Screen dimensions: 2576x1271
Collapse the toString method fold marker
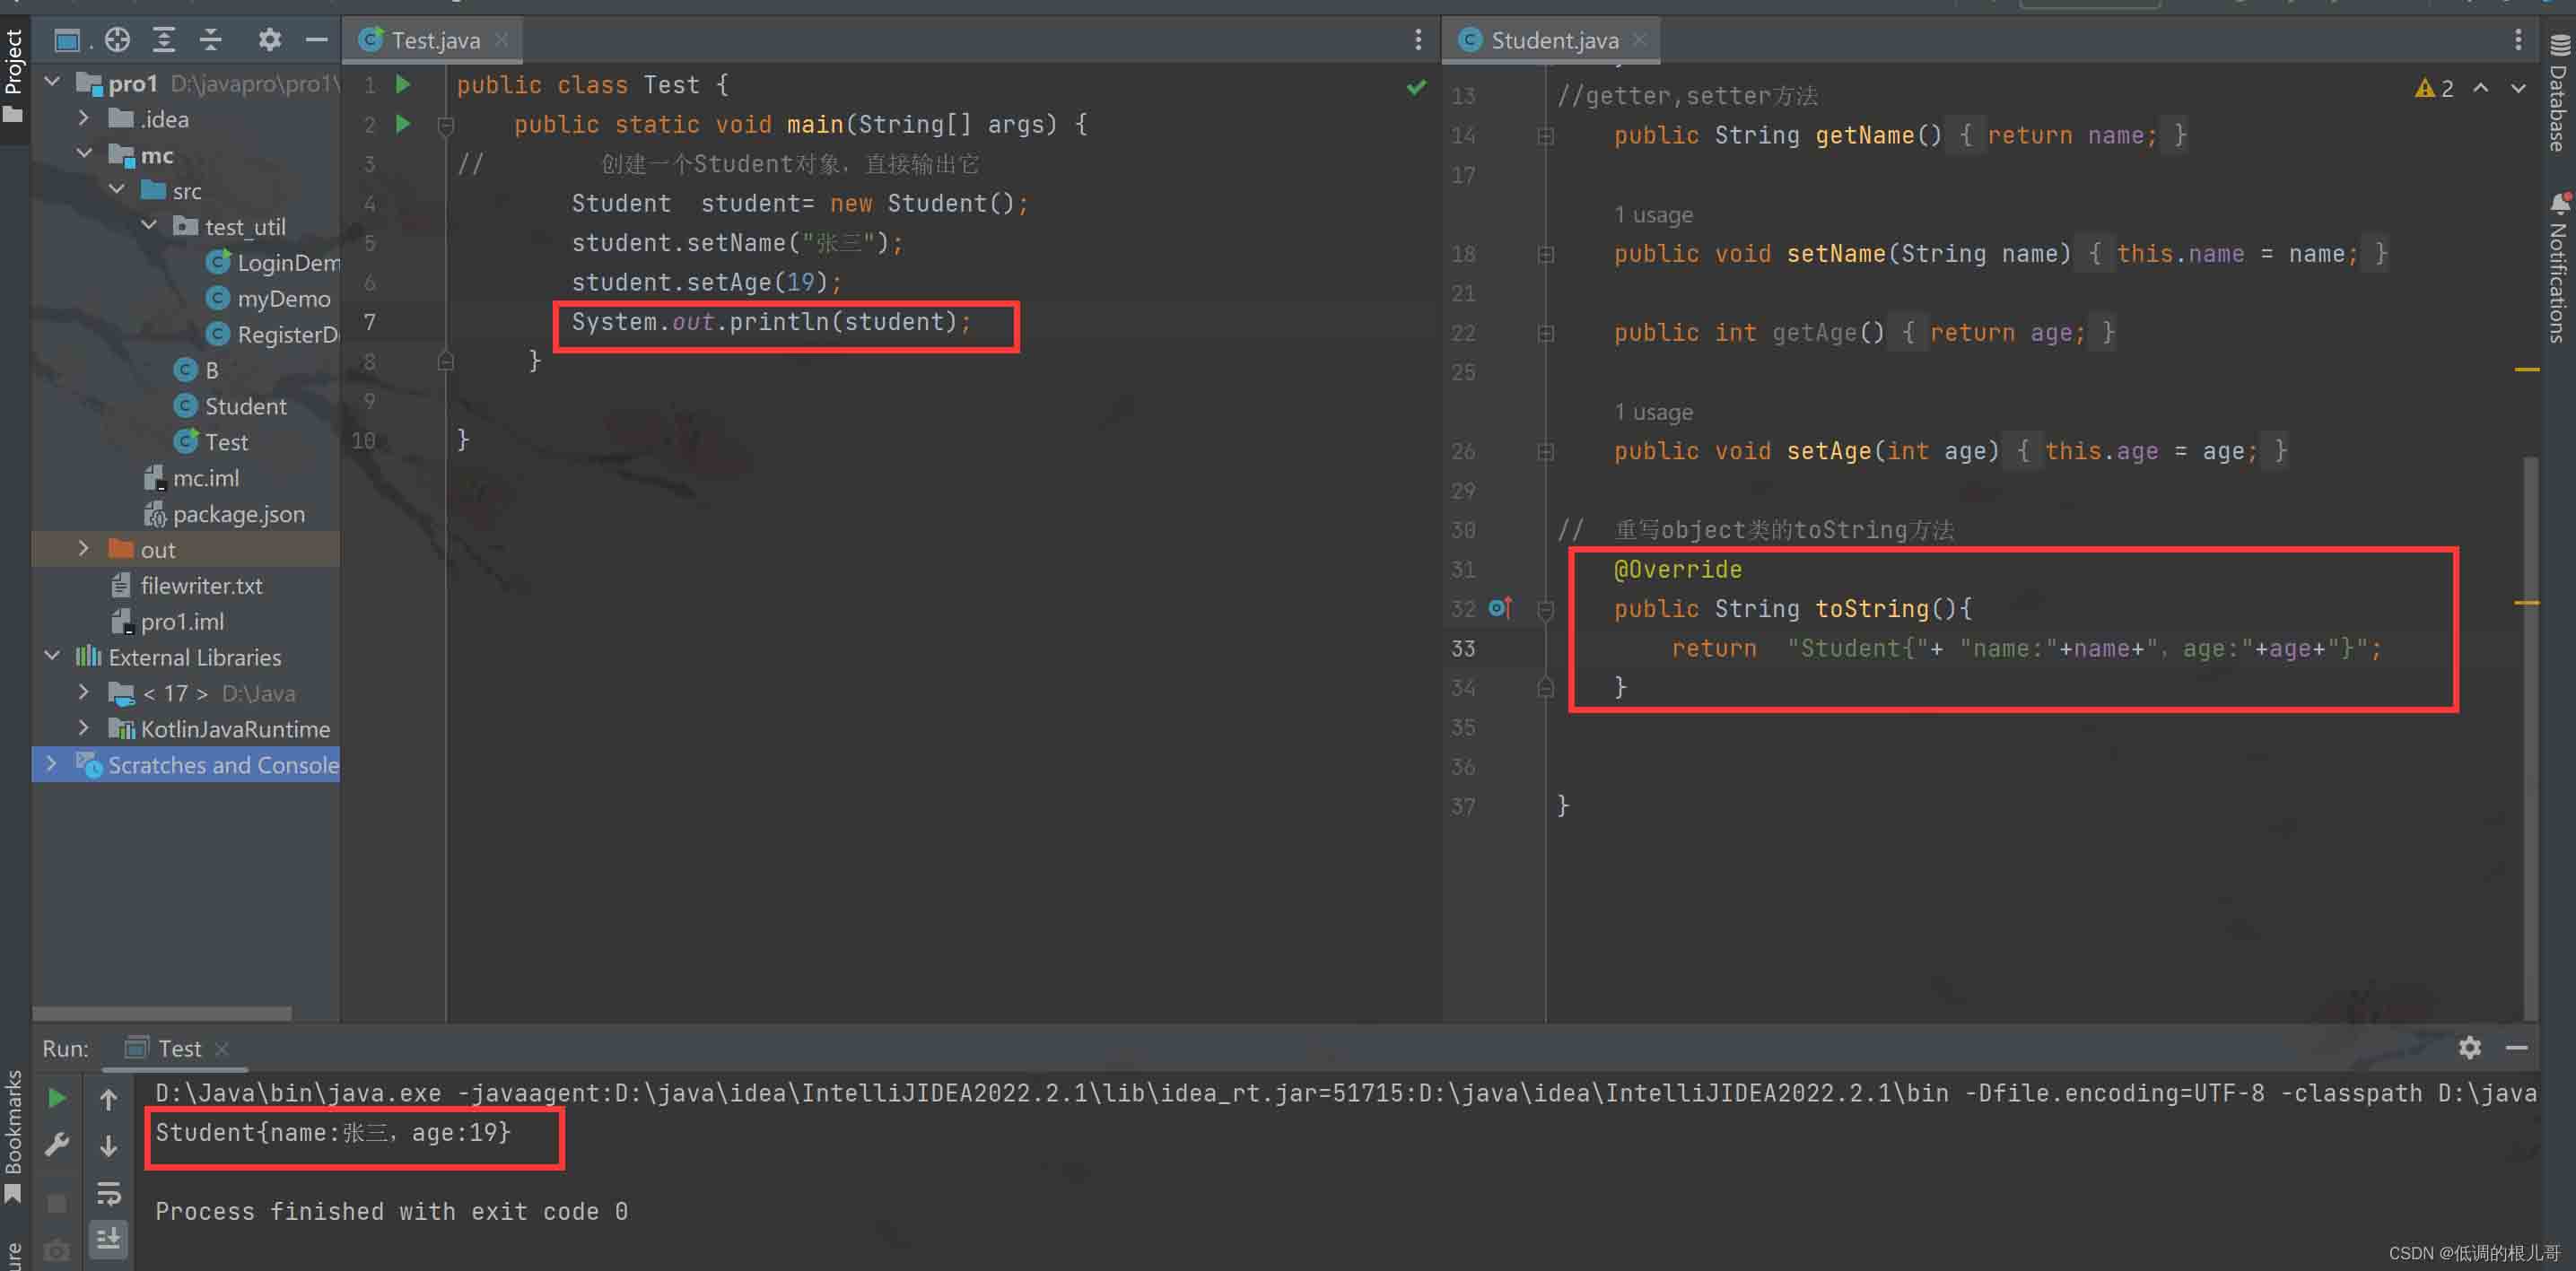point(1545,609)
